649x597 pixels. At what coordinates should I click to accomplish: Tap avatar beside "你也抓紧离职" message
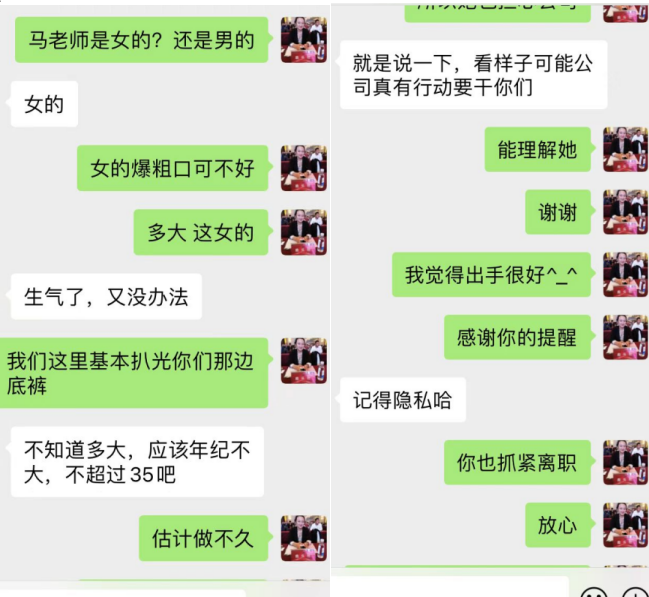[625, 462]
